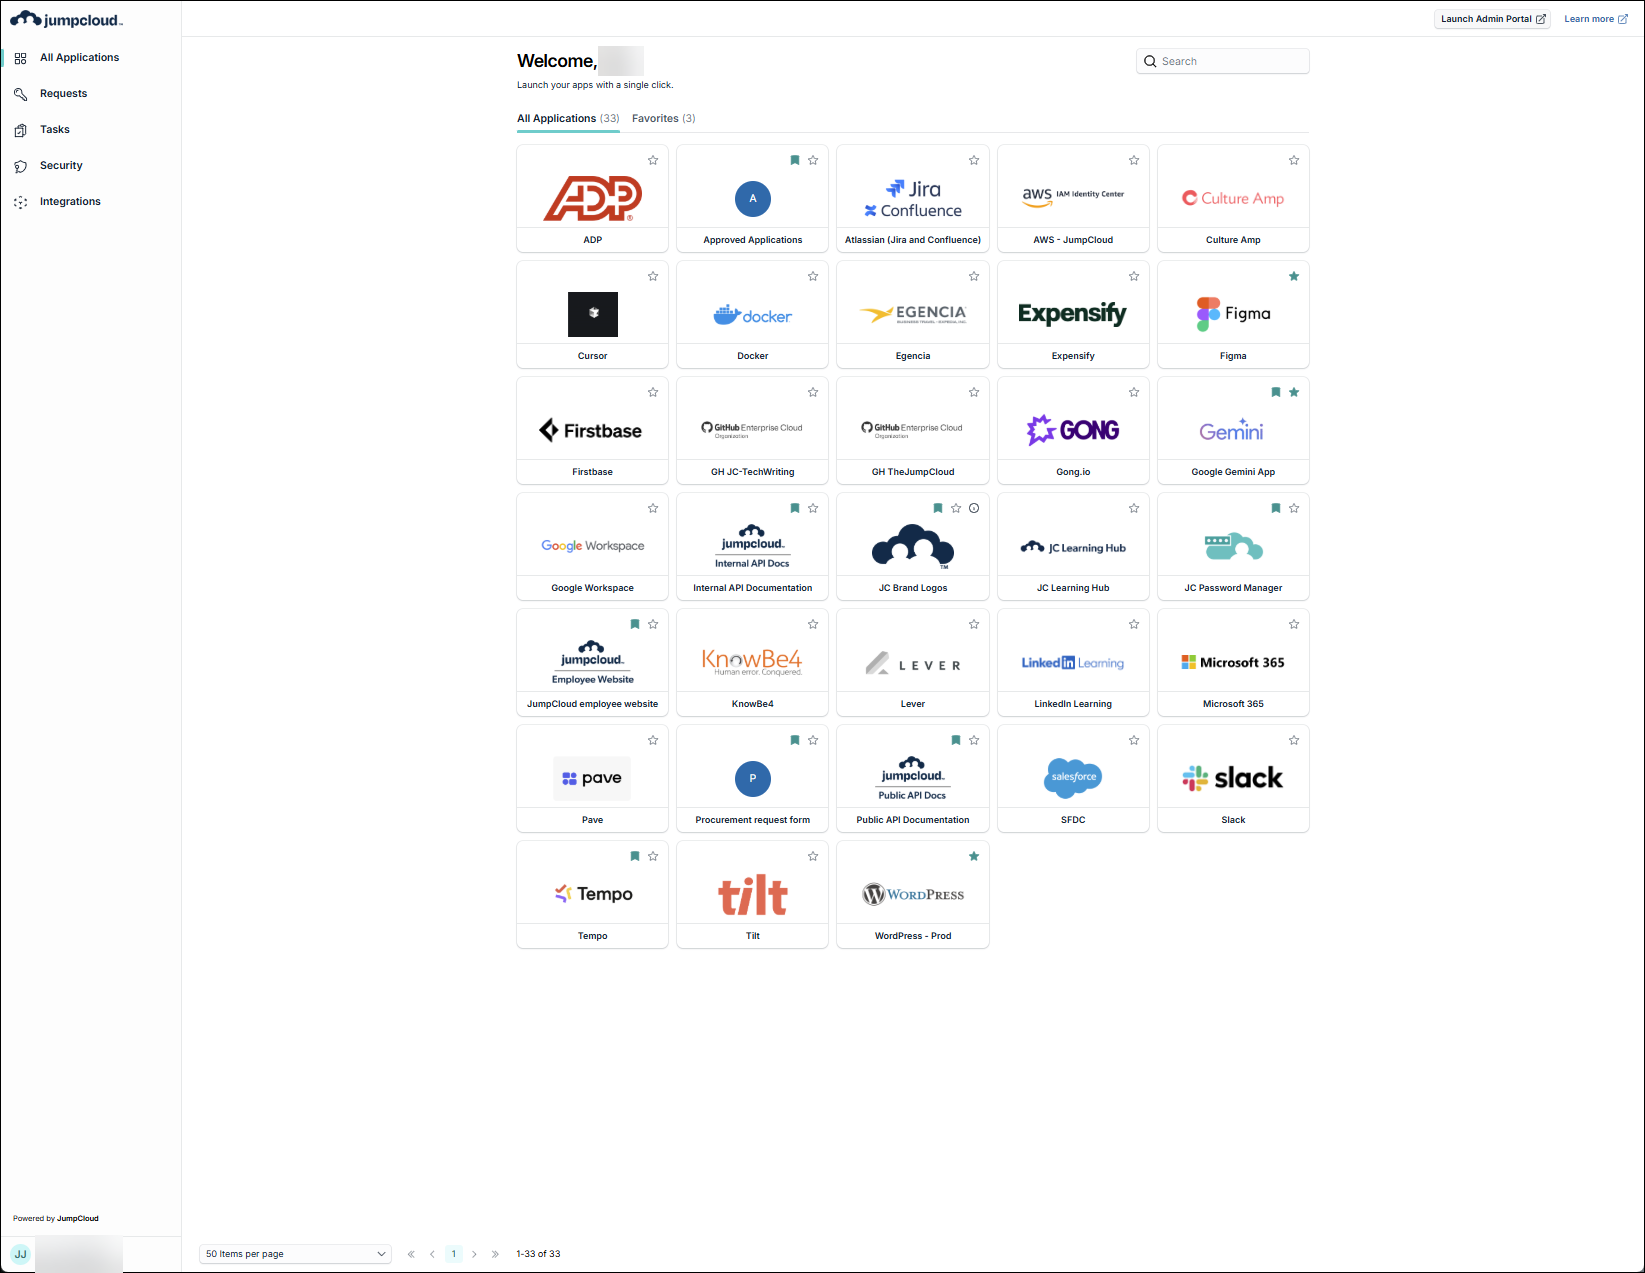Click the Requests key icon in sidebar
1645x1273 pixels.
20,94
